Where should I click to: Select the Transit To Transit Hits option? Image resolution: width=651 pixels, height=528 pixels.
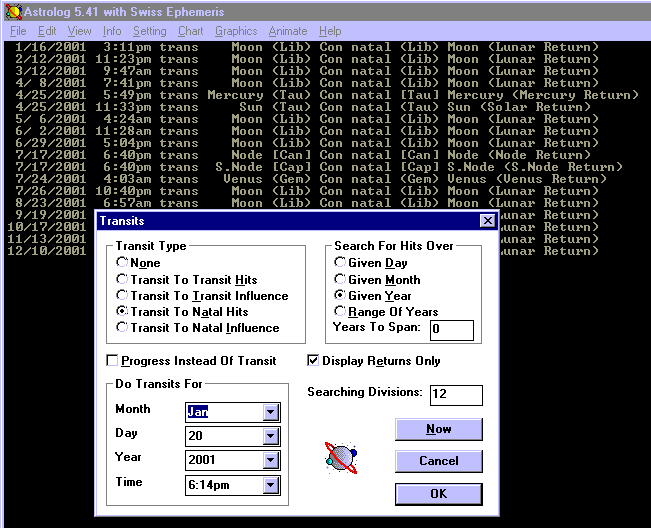pos(122,280)
